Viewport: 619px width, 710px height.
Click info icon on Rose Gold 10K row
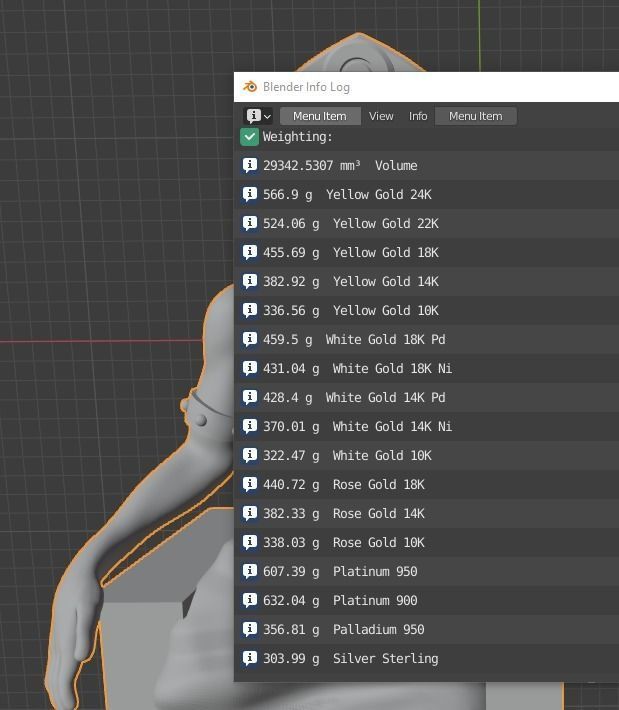(250, 542)
